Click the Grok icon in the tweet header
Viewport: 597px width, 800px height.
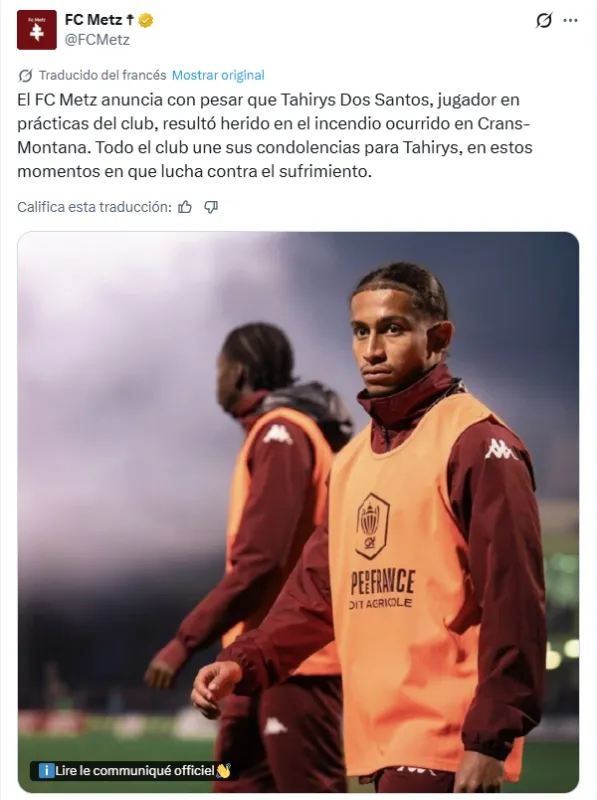pos(543,20)
